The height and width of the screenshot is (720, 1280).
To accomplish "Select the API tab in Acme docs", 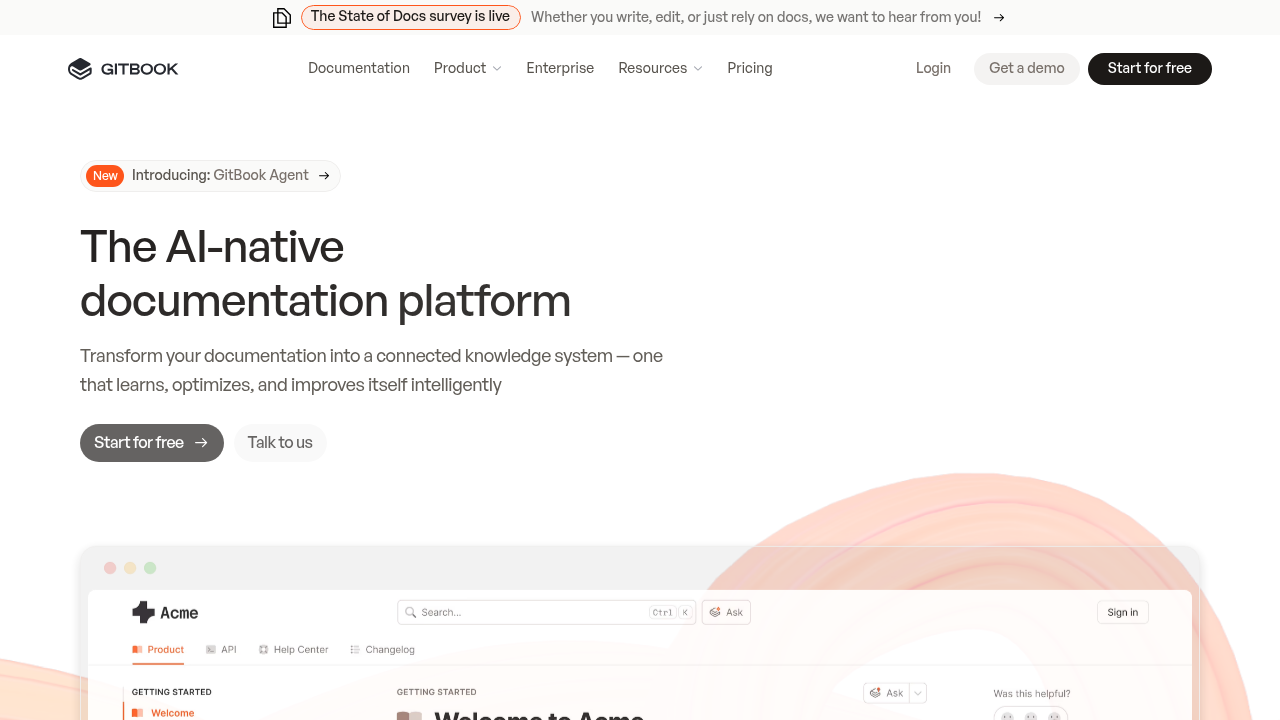I will point(221,650).
